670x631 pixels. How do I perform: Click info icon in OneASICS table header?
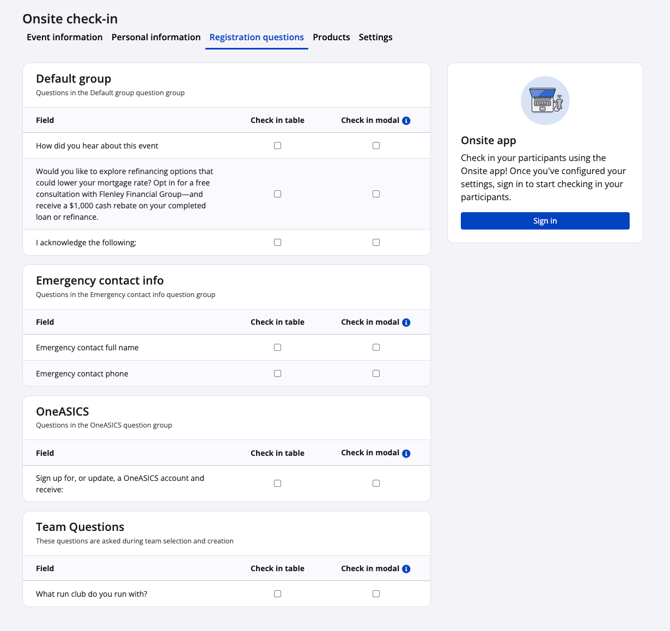[x=406, y=454]
